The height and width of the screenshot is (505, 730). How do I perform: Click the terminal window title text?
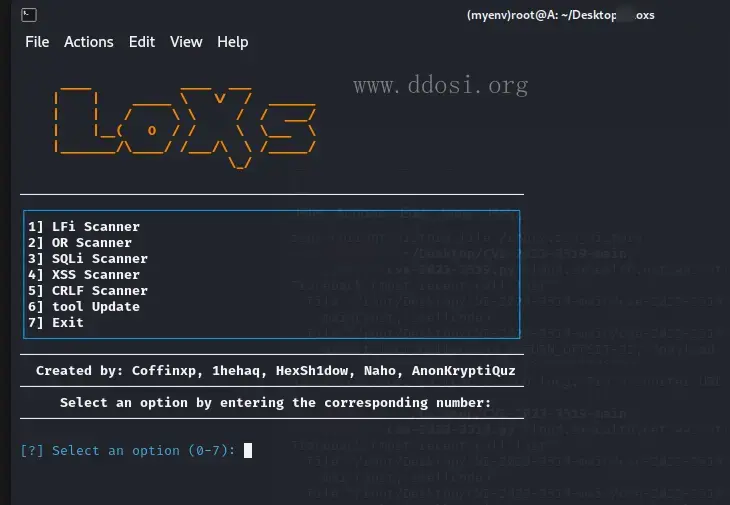click(x=561, y=15)
